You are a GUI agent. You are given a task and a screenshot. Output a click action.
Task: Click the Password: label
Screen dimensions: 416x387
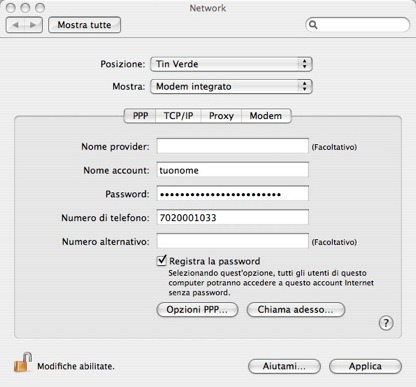tap(127, 194)
